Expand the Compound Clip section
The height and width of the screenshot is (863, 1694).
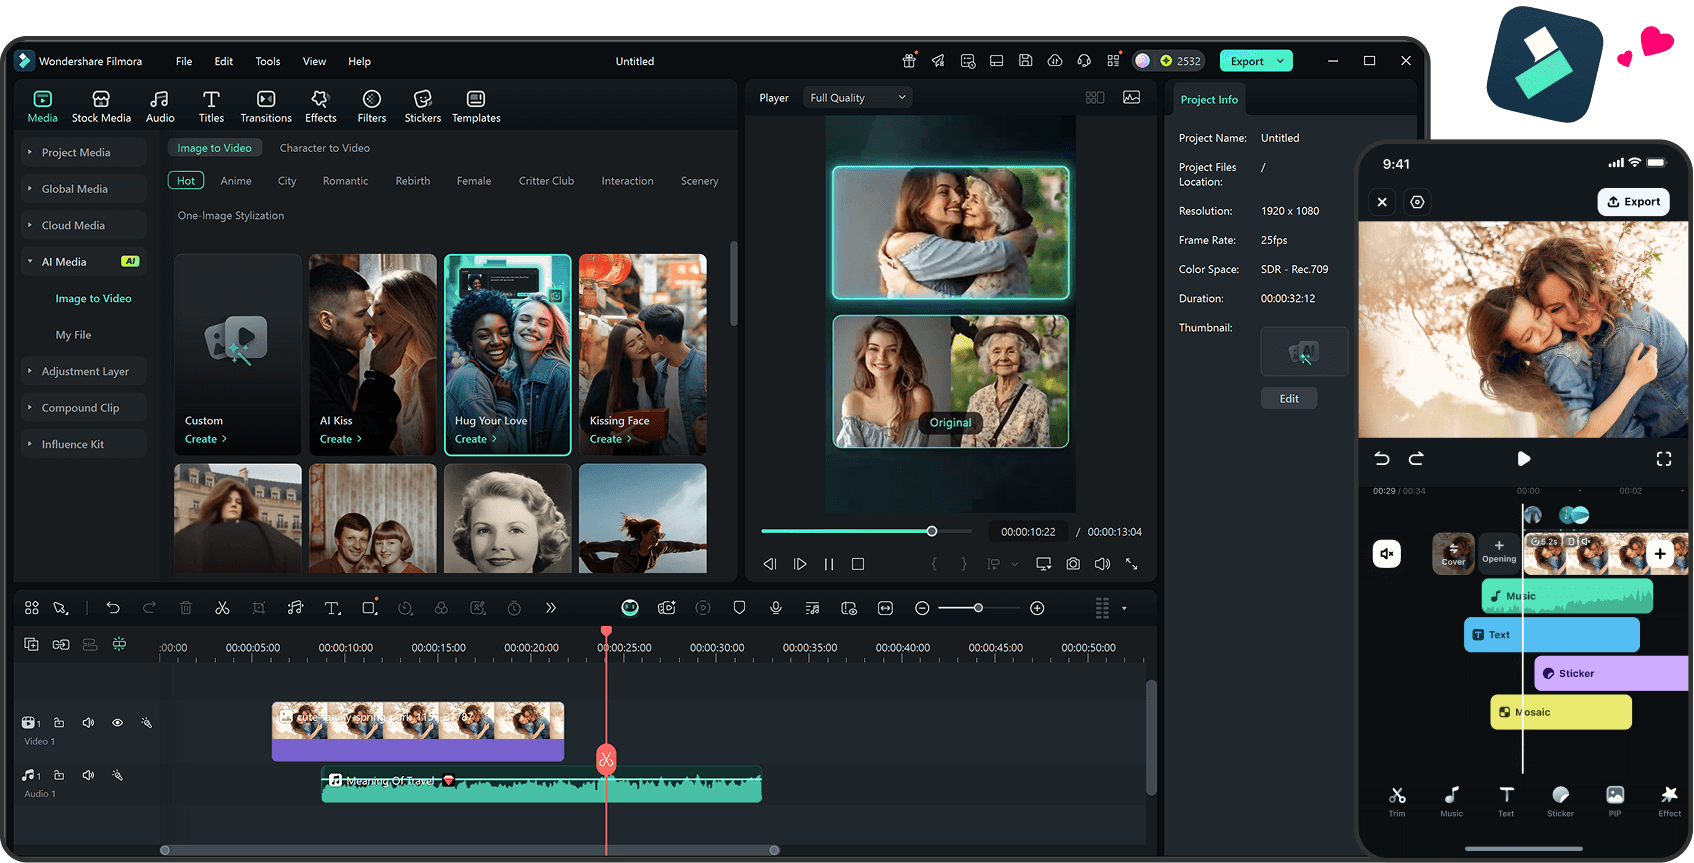tap(80, 408)
